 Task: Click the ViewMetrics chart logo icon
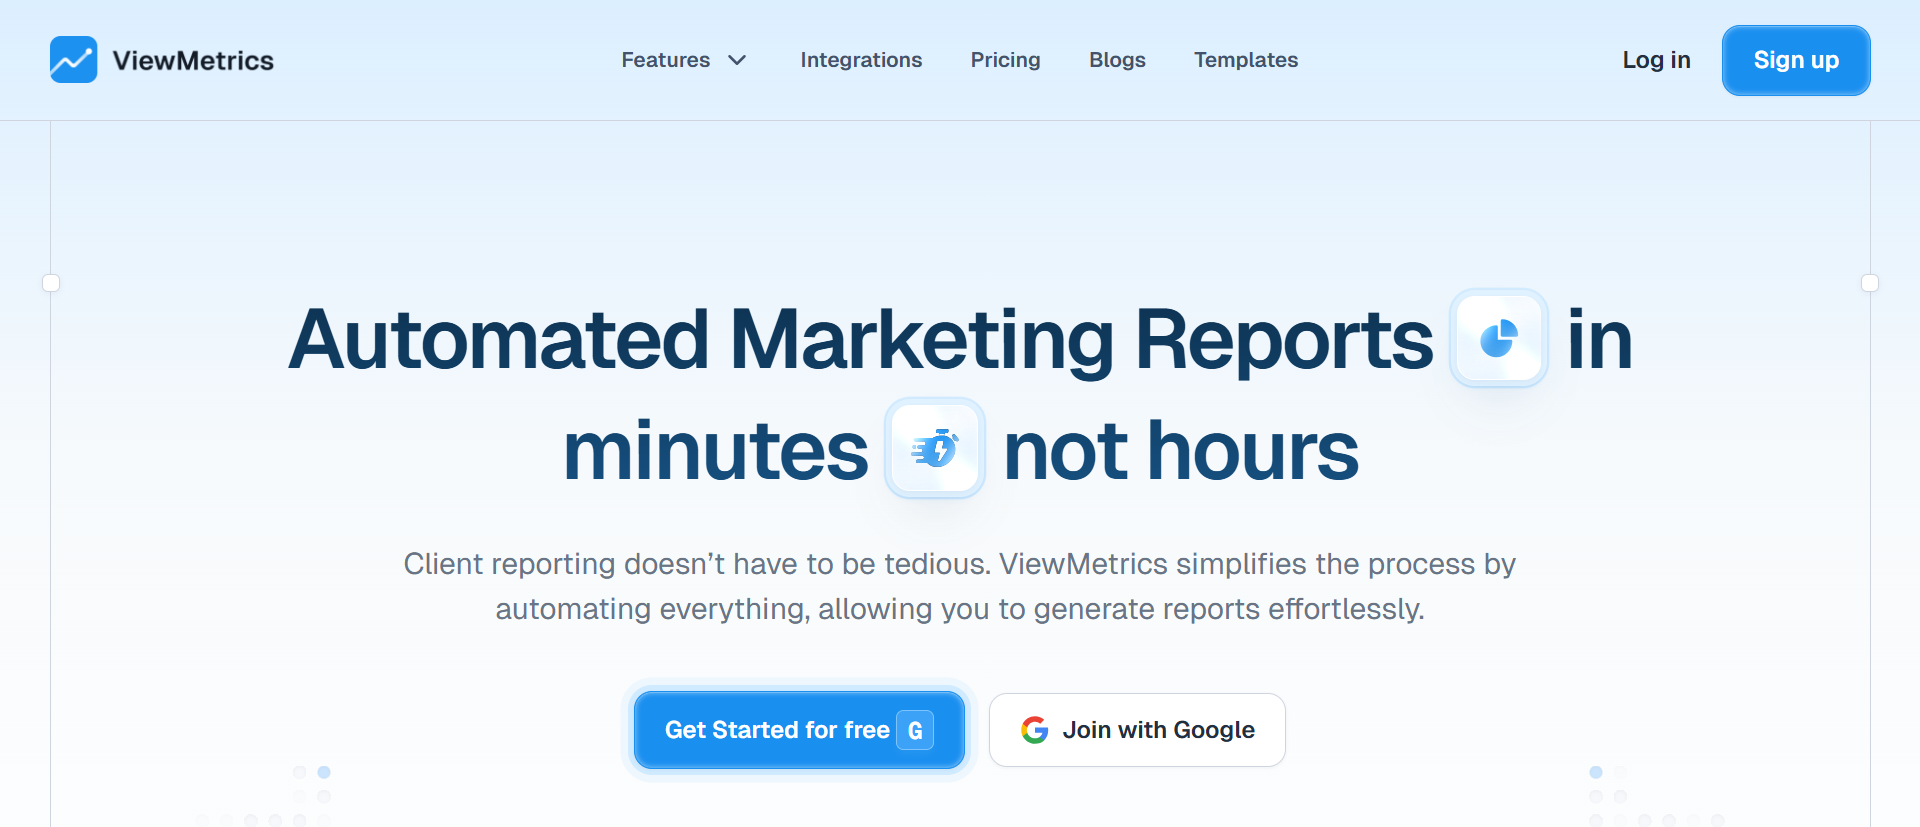(73, 60)
